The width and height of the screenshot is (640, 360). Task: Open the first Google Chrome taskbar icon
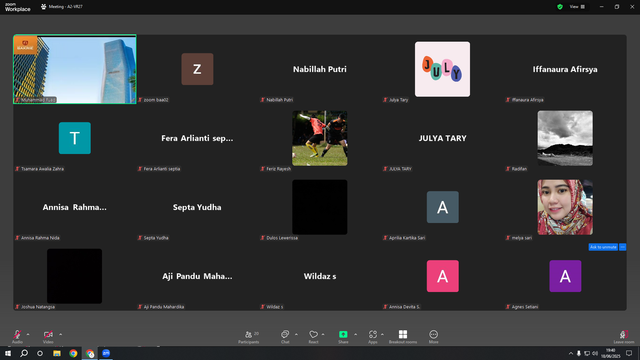(x=73, y=353)
